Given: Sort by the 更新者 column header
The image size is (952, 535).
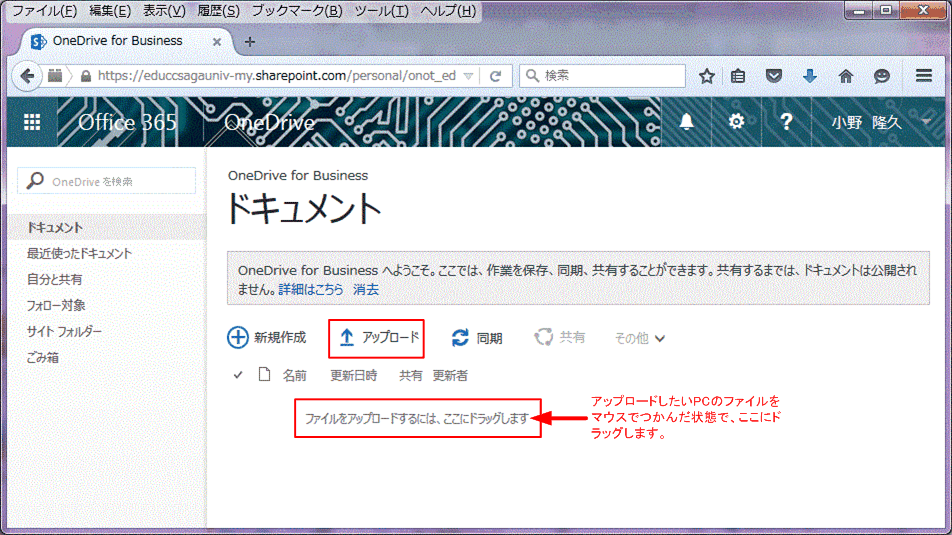Looking at the screenshot, I should point(450,375).
